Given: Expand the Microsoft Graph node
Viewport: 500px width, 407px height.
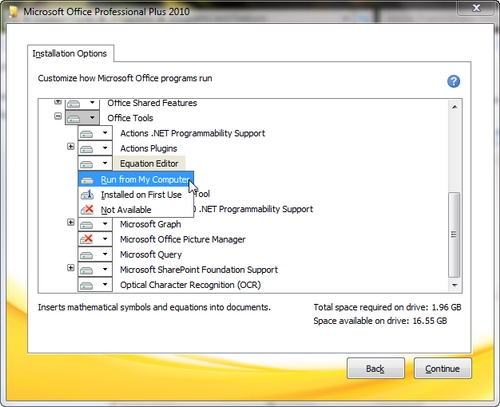Looking at the screenshot, I should point(71,222).
